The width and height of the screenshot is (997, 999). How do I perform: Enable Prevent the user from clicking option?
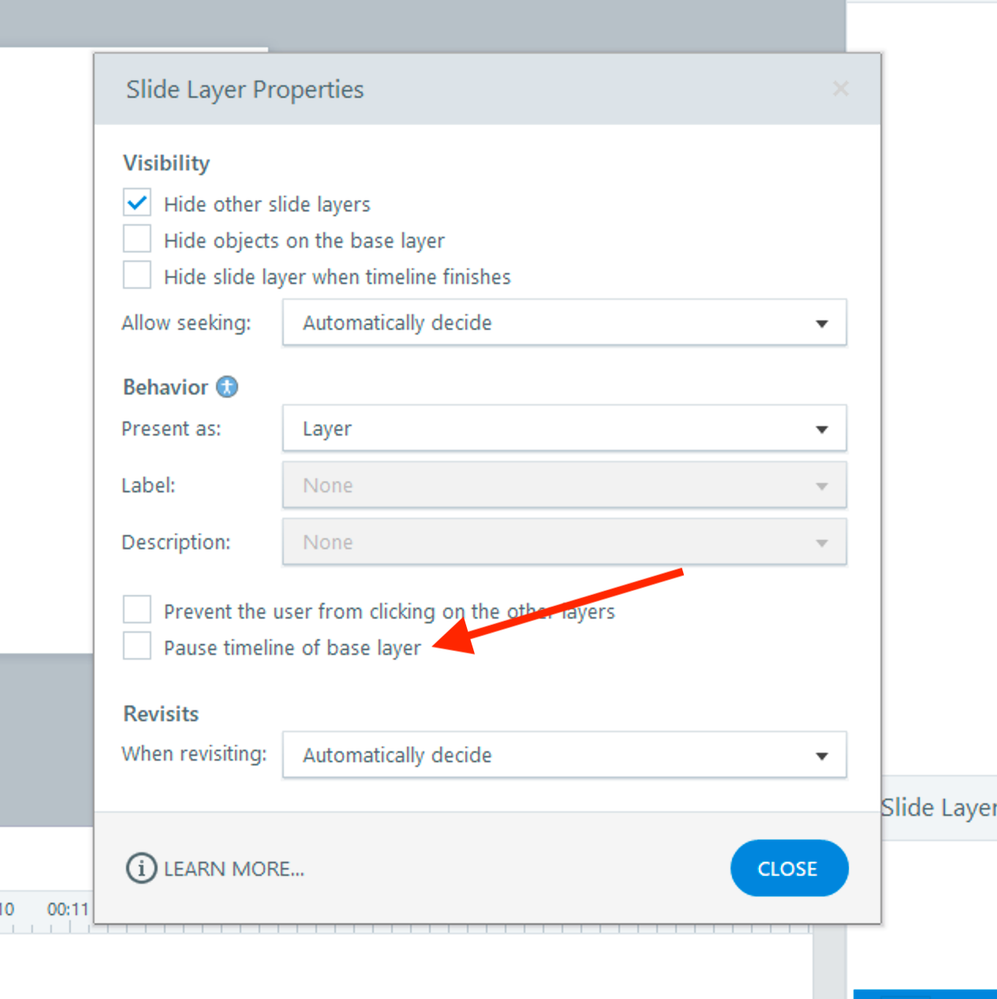137,610
